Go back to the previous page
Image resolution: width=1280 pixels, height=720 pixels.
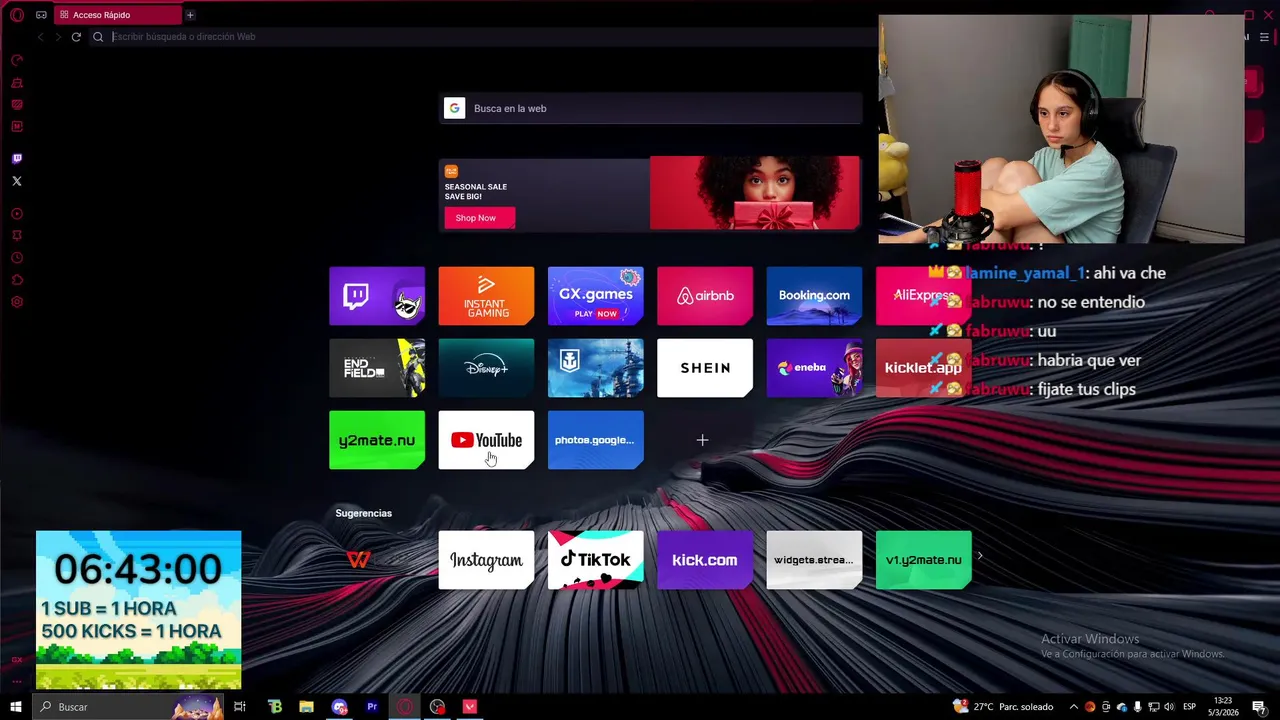pos(41,37)
